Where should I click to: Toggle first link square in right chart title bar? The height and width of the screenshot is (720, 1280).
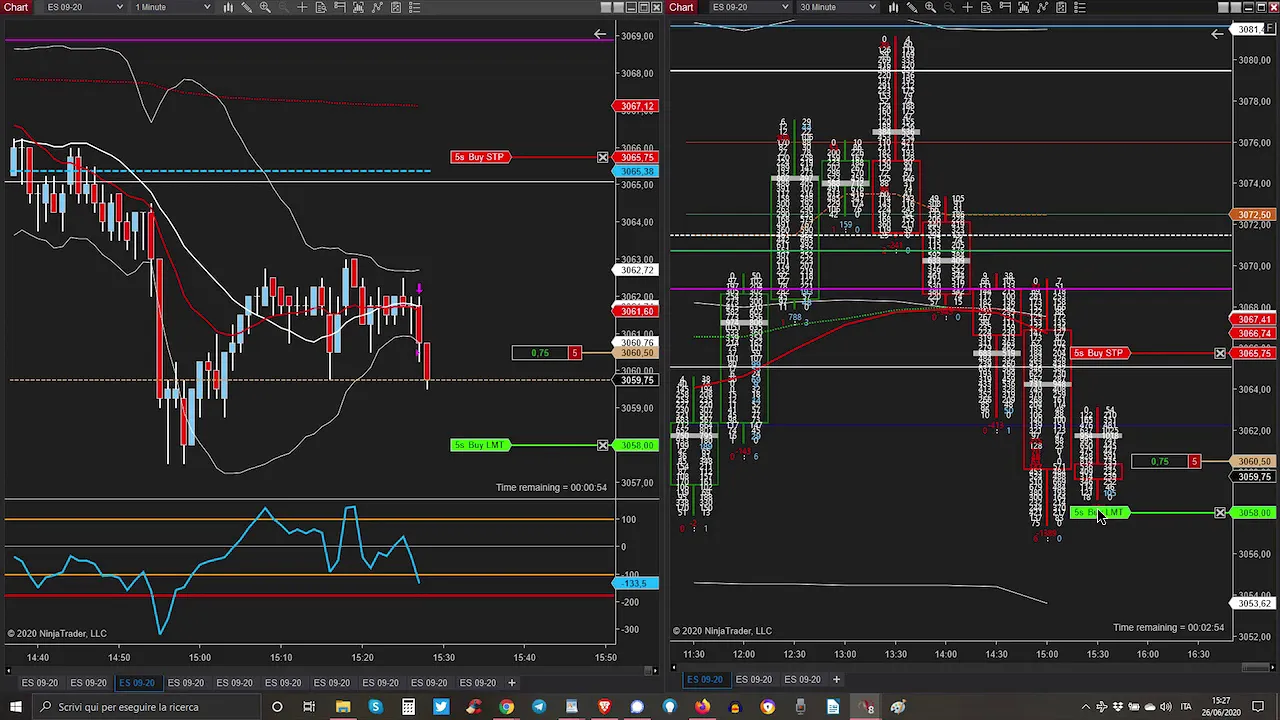pyautogui.click(x=1223, y=7)
